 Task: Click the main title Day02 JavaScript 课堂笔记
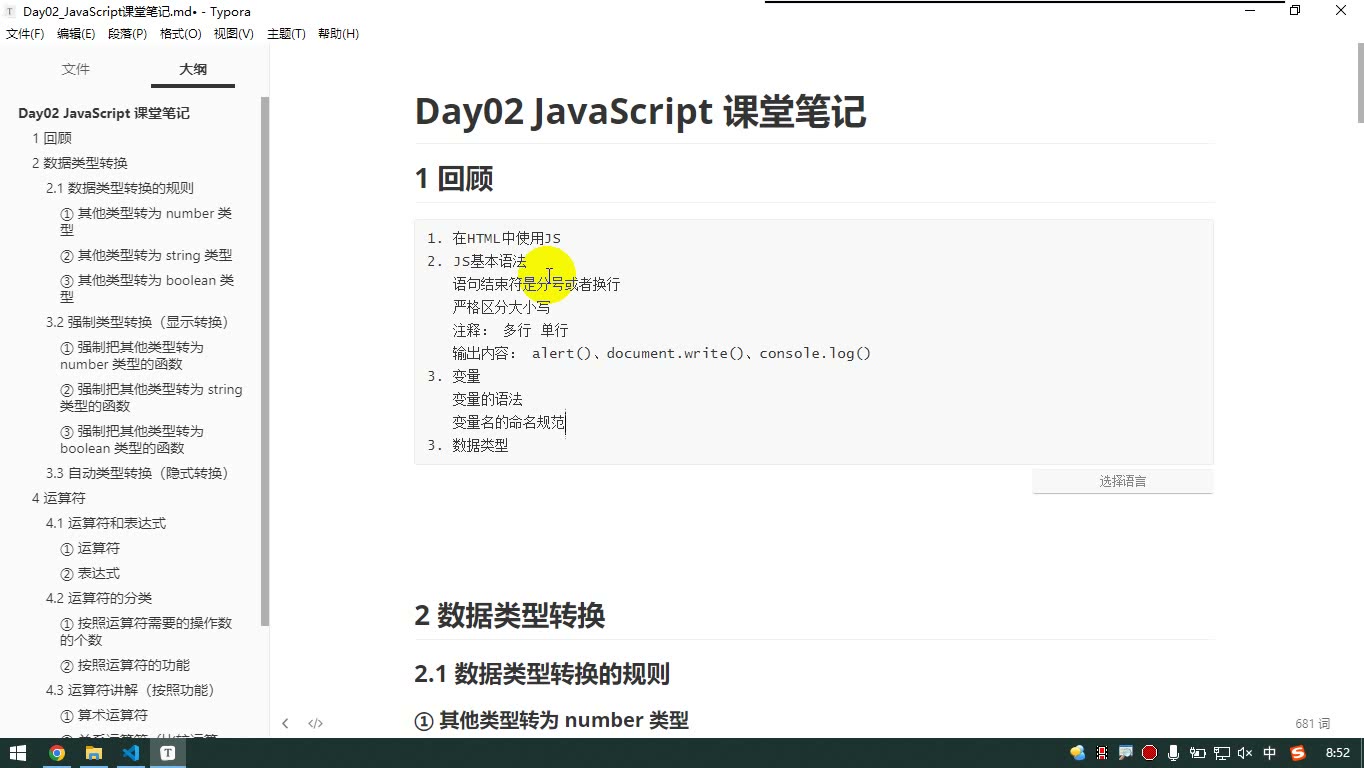[640, 111]
